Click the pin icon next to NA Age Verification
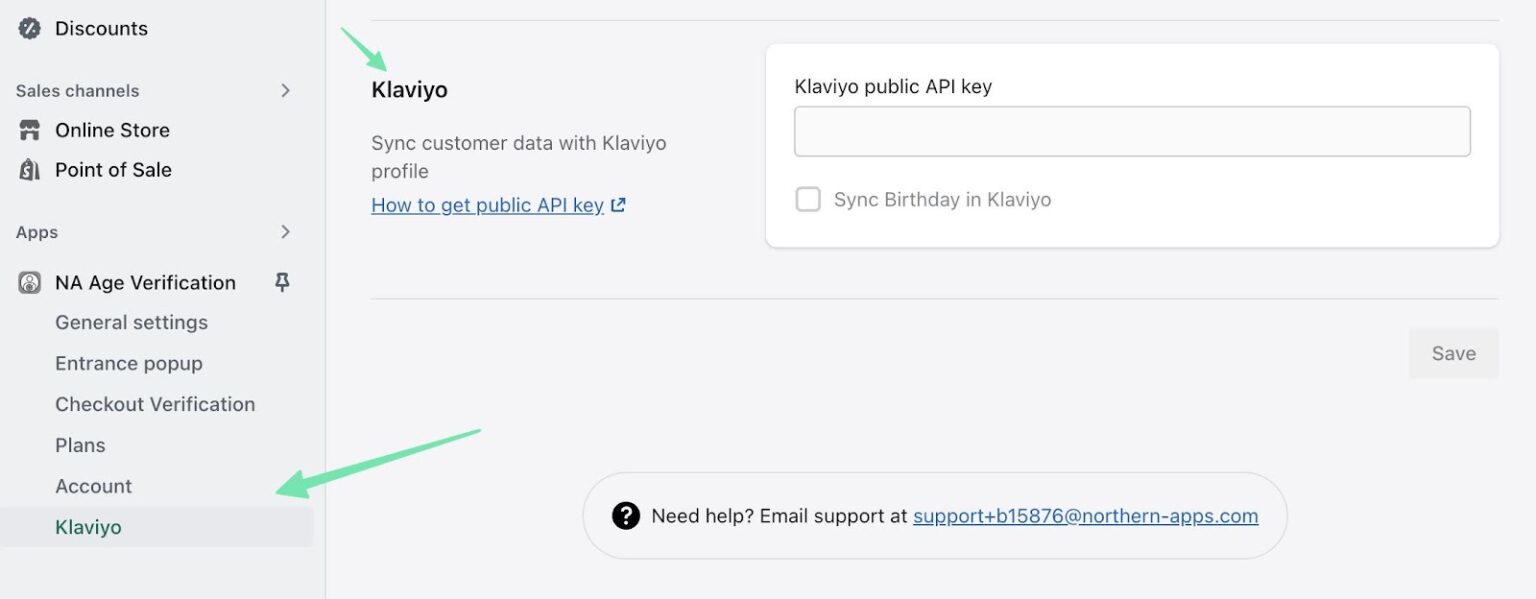The width and height of the screenshot is (1536, 599). click(x=281, y=282)
